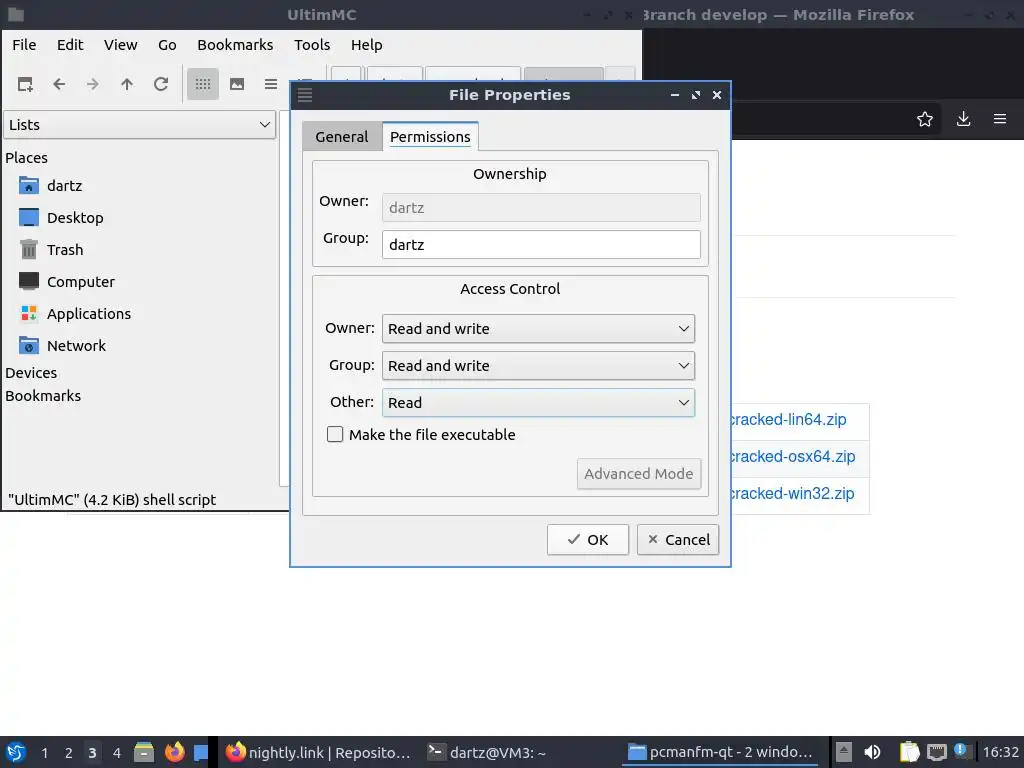1024x768 pixels.
Task: Launch file manager from taskbar quick launch
Action: point(144,752)
